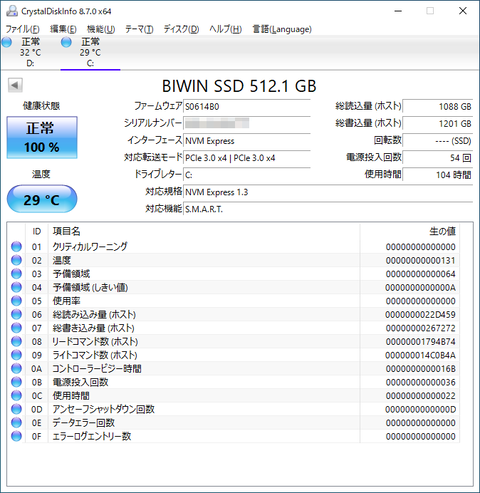Switch to the C: disk tab at 29 °C

90,52
